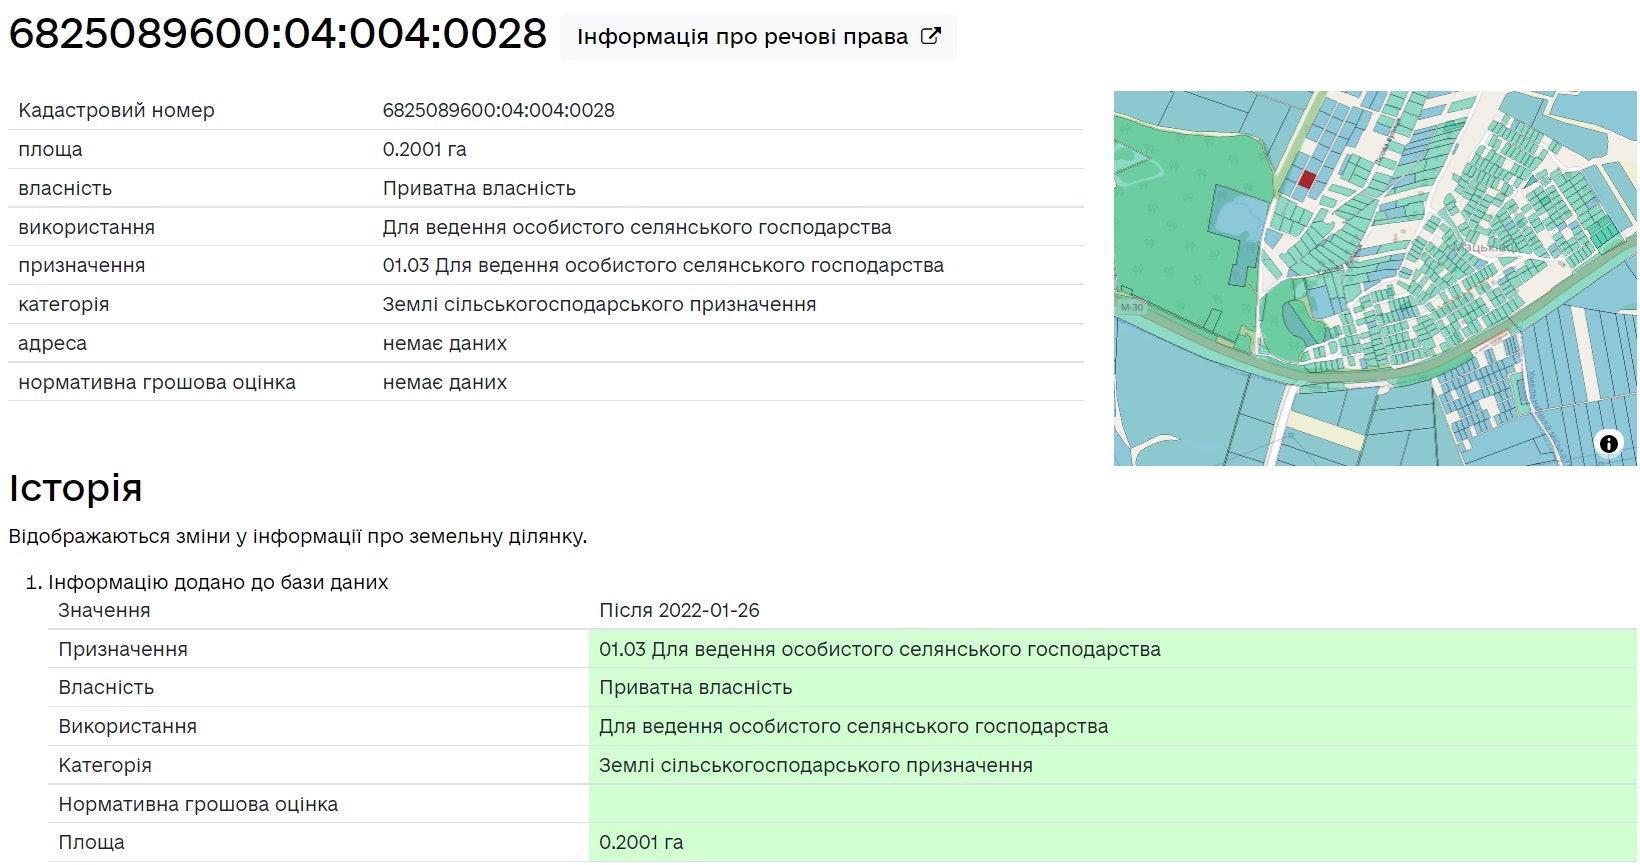Click the empty green Нормативна грошова оцінка cell
The height and width of the screenshot is (865, 1640).
pos(1110,804)
